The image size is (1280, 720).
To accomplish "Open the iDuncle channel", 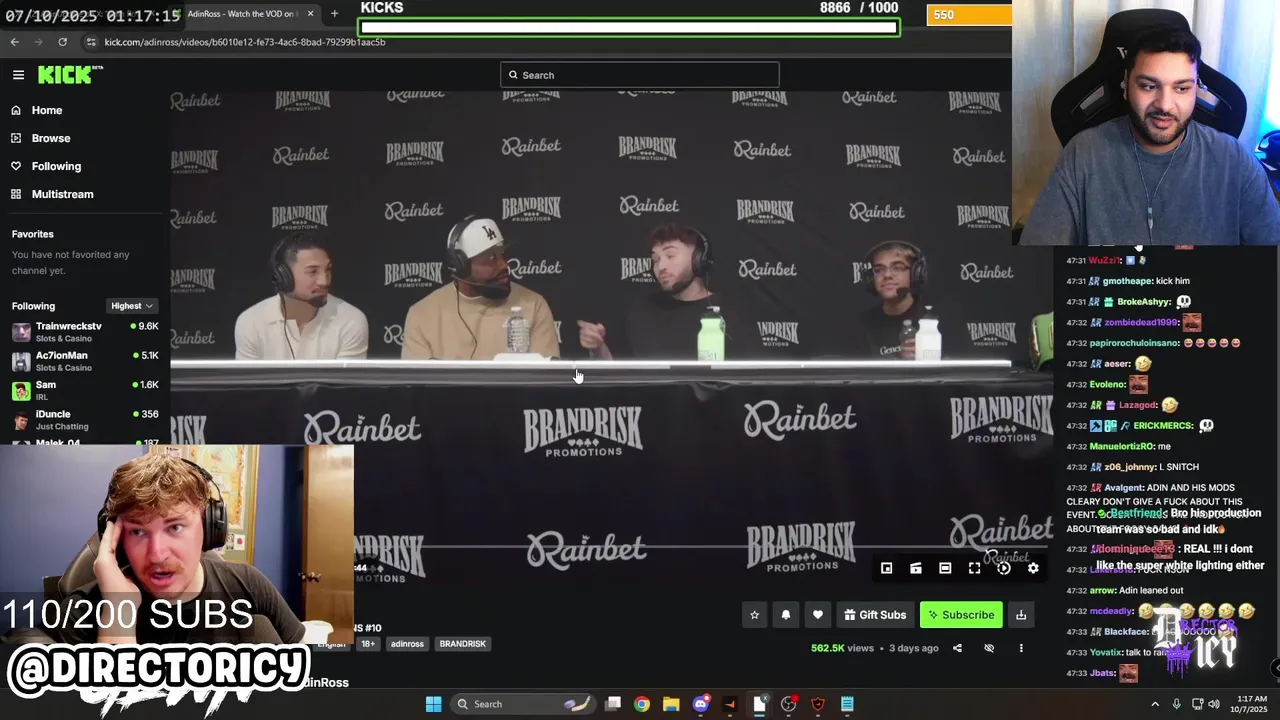I will pyautogui.click(x=85, y=419).
